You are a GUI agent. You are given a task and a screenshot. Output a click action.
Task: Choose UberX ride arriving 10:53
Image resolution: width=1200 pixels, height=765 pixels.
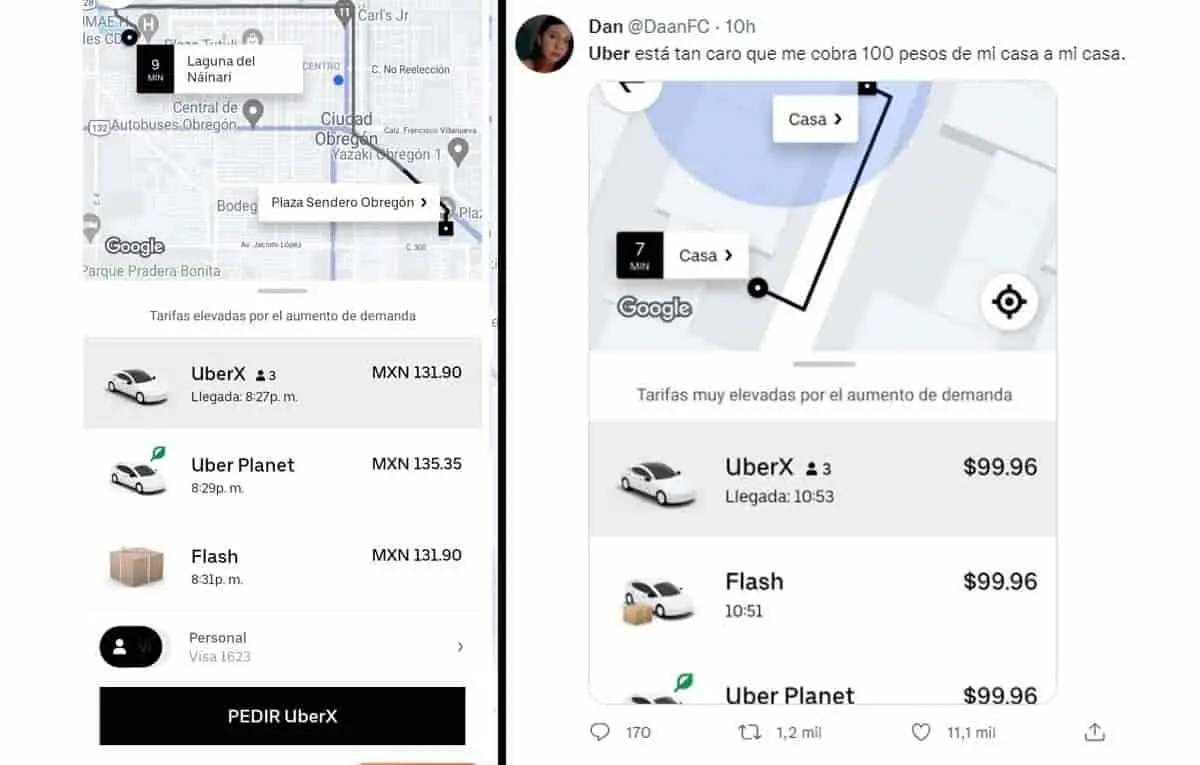point(822,479)
